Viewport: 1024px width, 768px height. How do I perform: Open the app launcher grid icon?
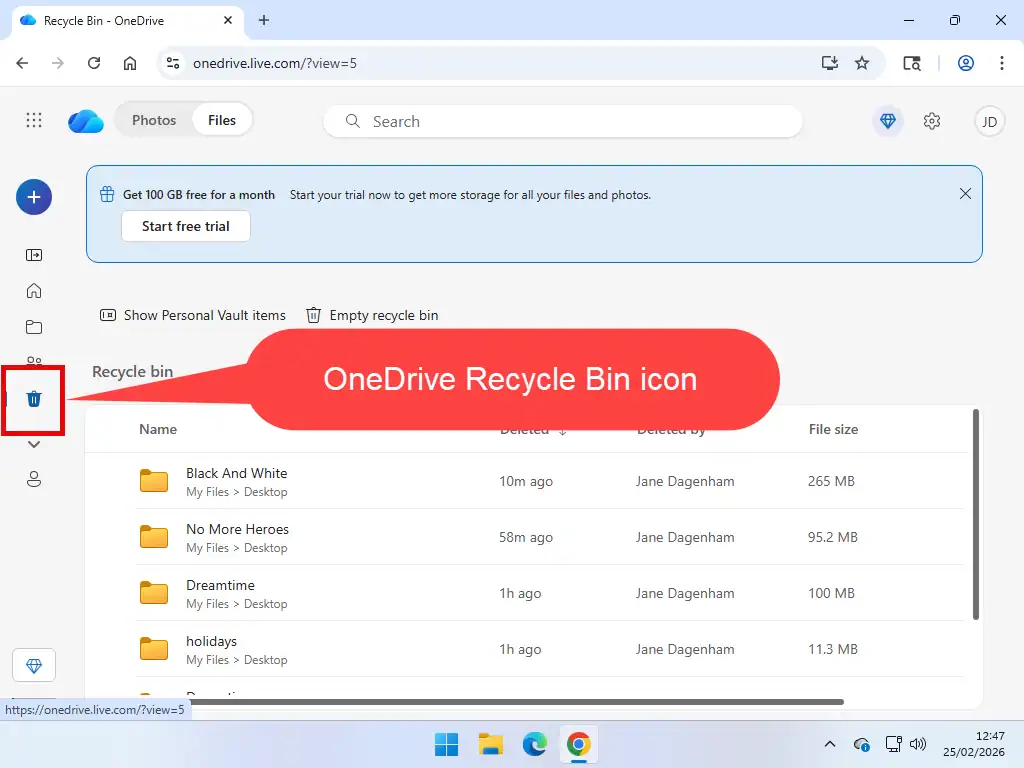coord(33,120)
